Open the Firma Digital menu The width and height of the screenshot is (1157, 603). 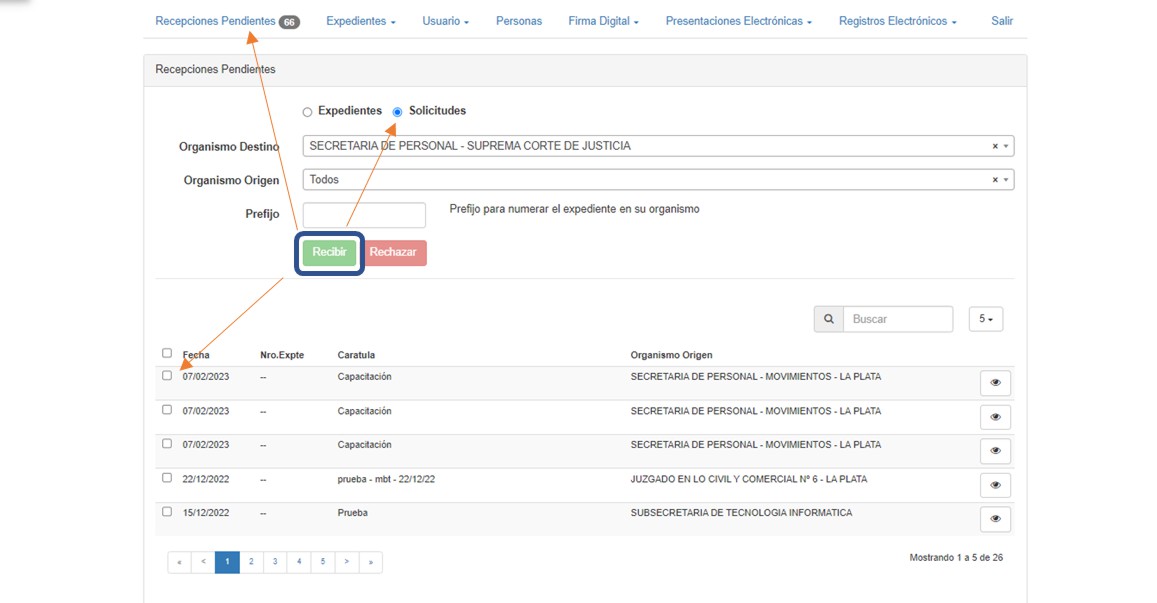coord(603,21)
